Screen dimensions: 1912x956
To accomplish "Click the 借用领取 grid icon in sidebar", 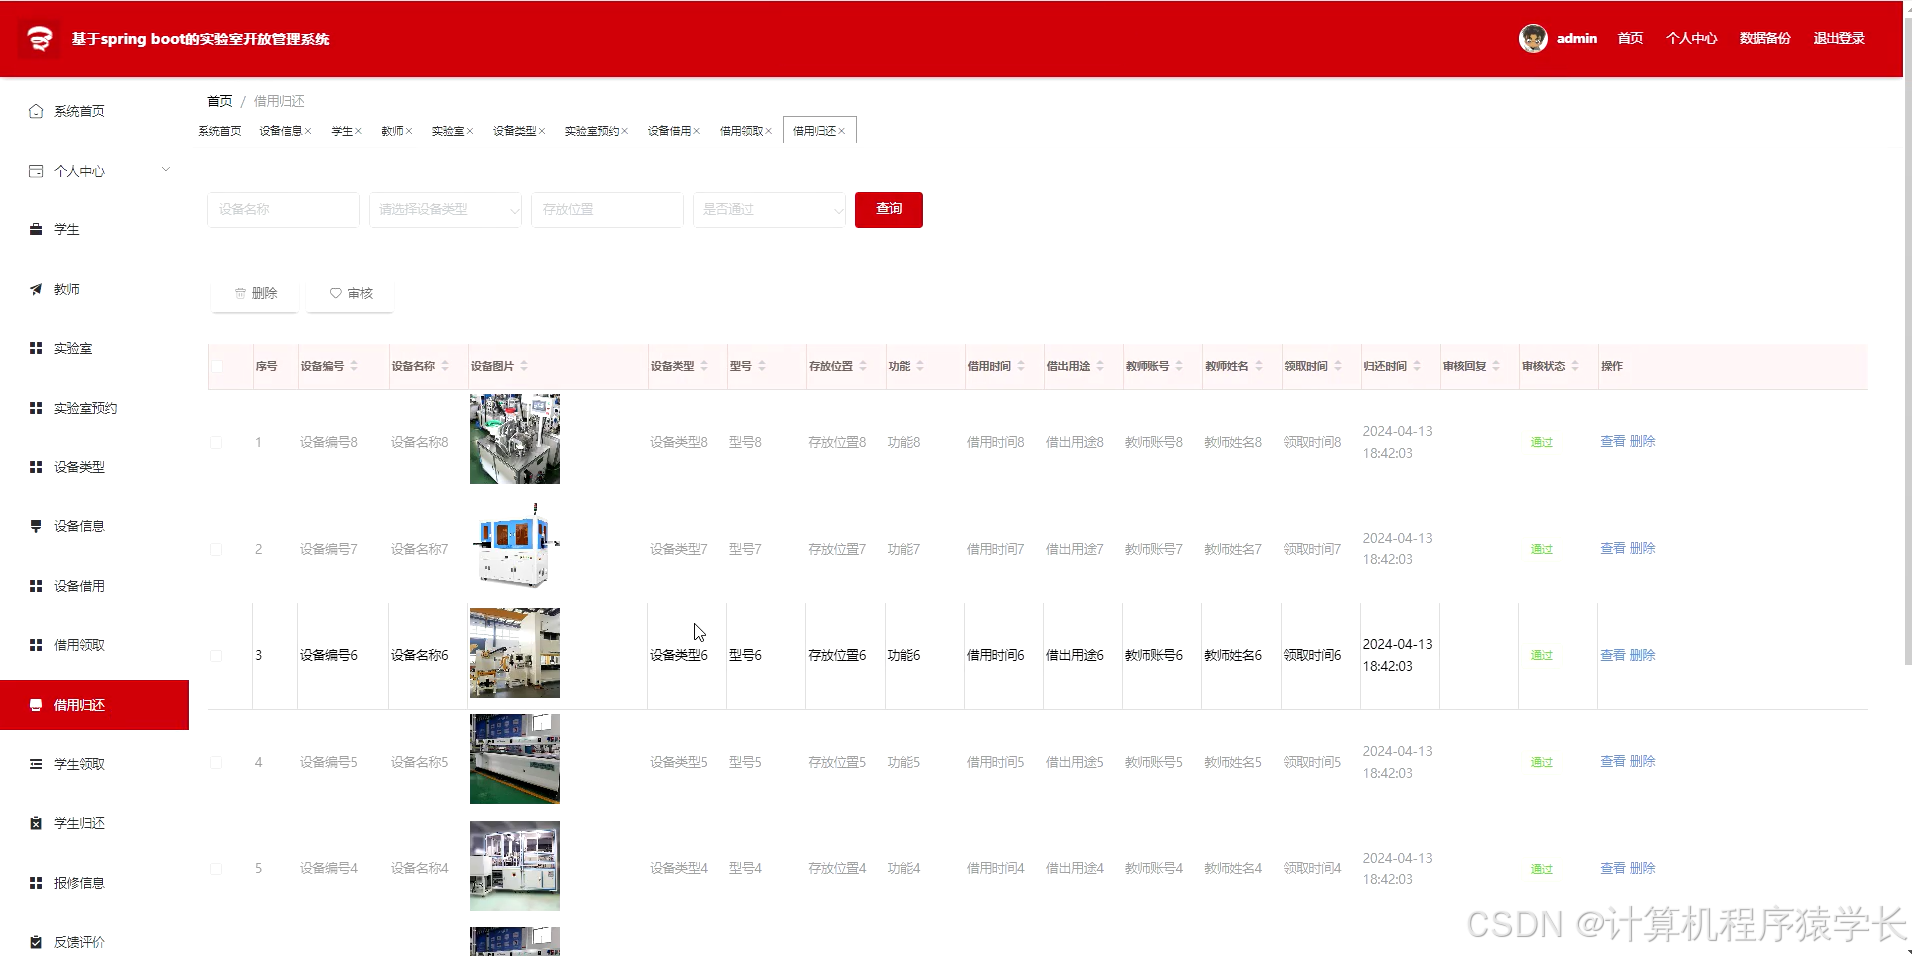I will [36, 645].
